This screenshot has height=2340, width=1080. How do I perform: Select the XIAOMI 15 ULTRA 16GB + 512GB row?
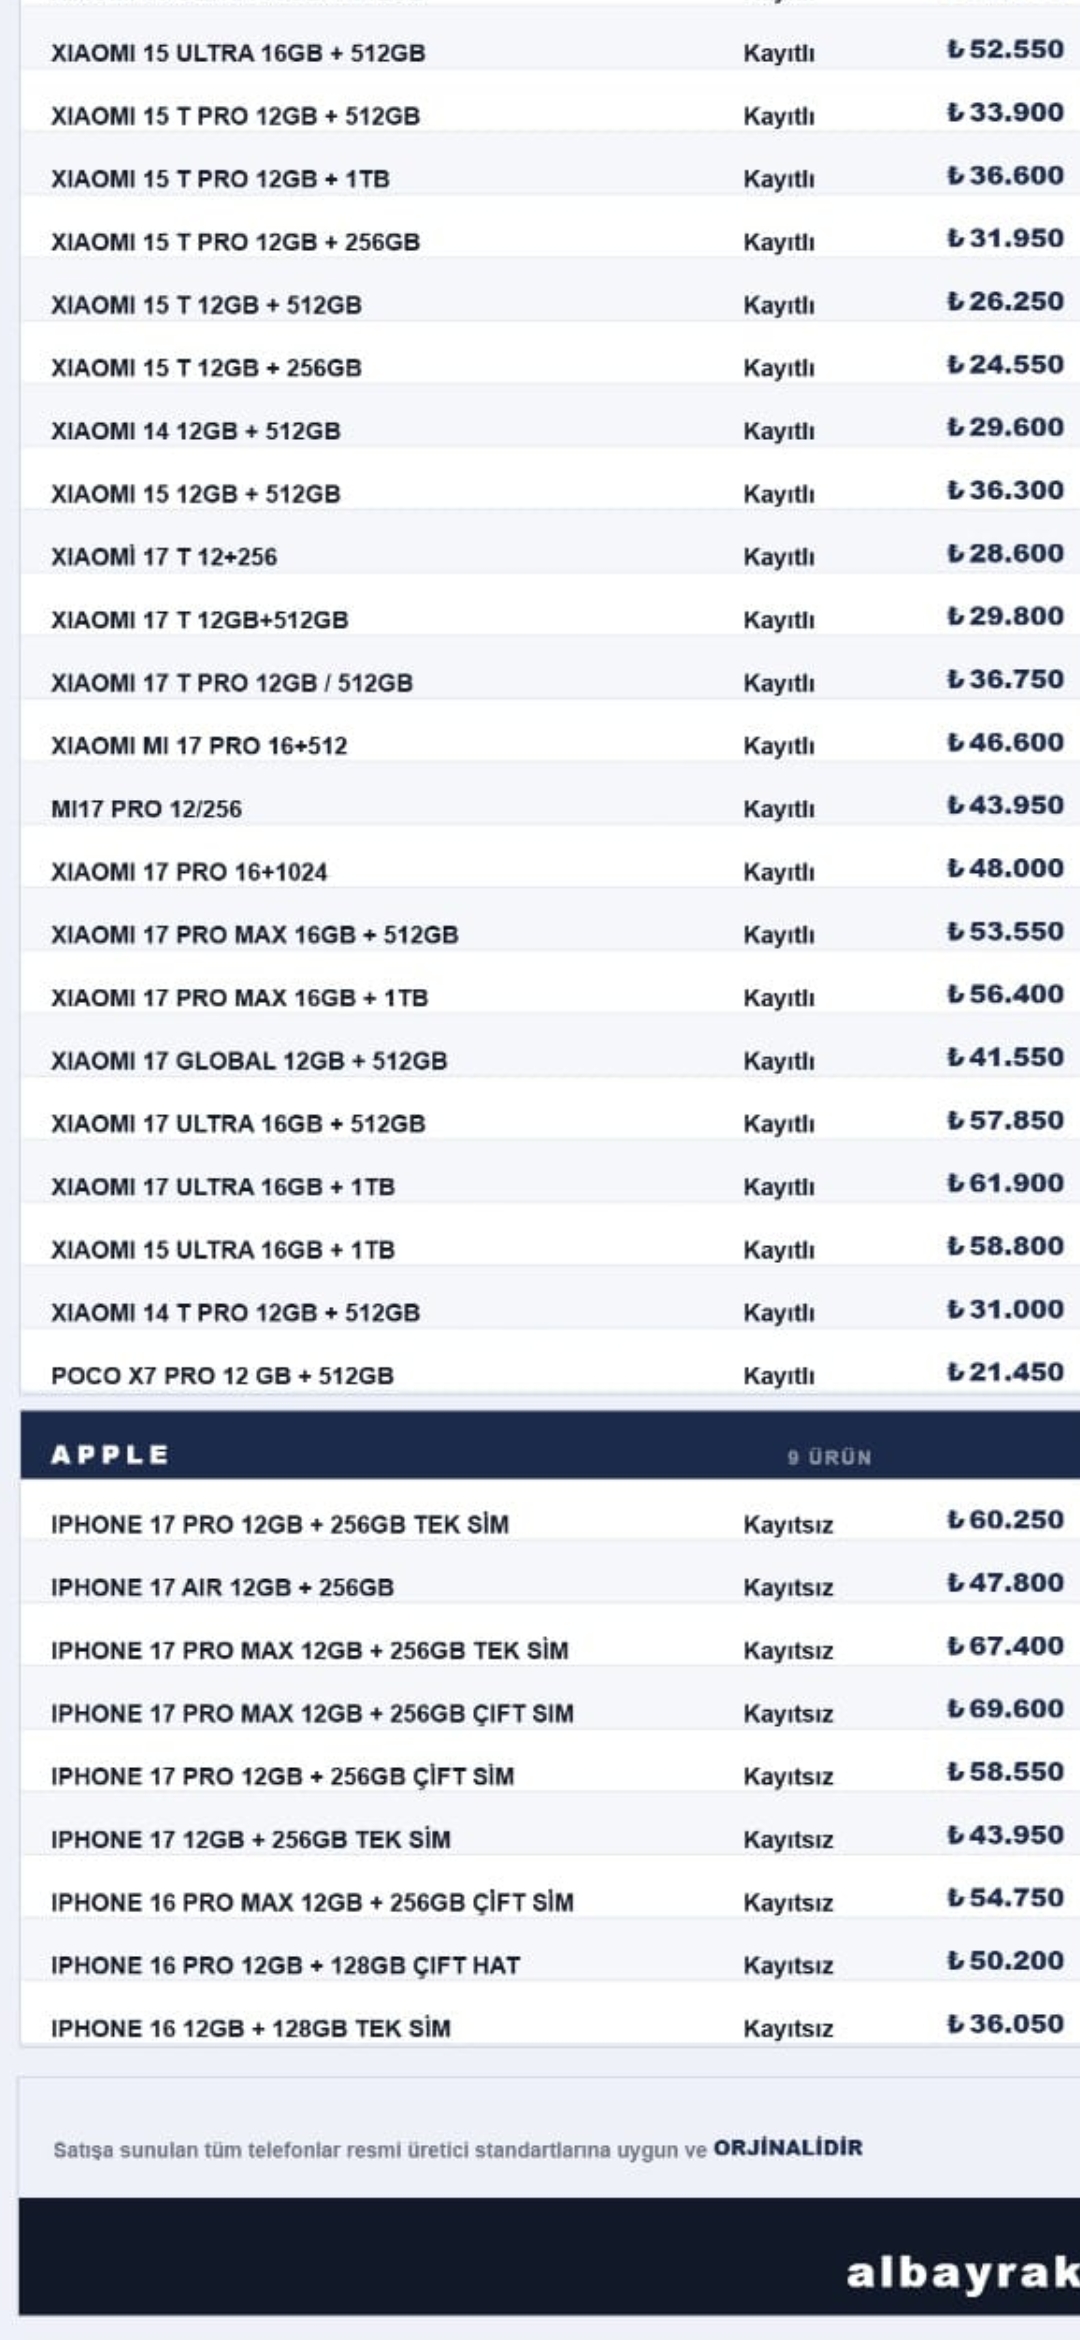pyautogui.click(x=550, y=52)
